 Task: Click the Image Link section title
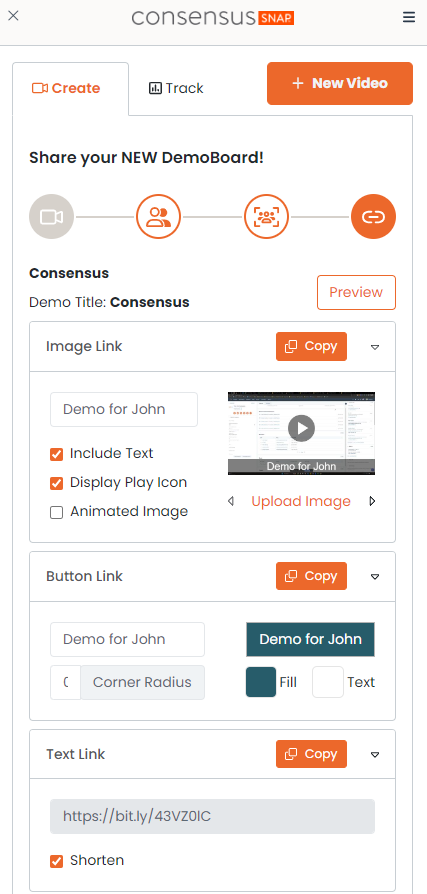[84, 346]
